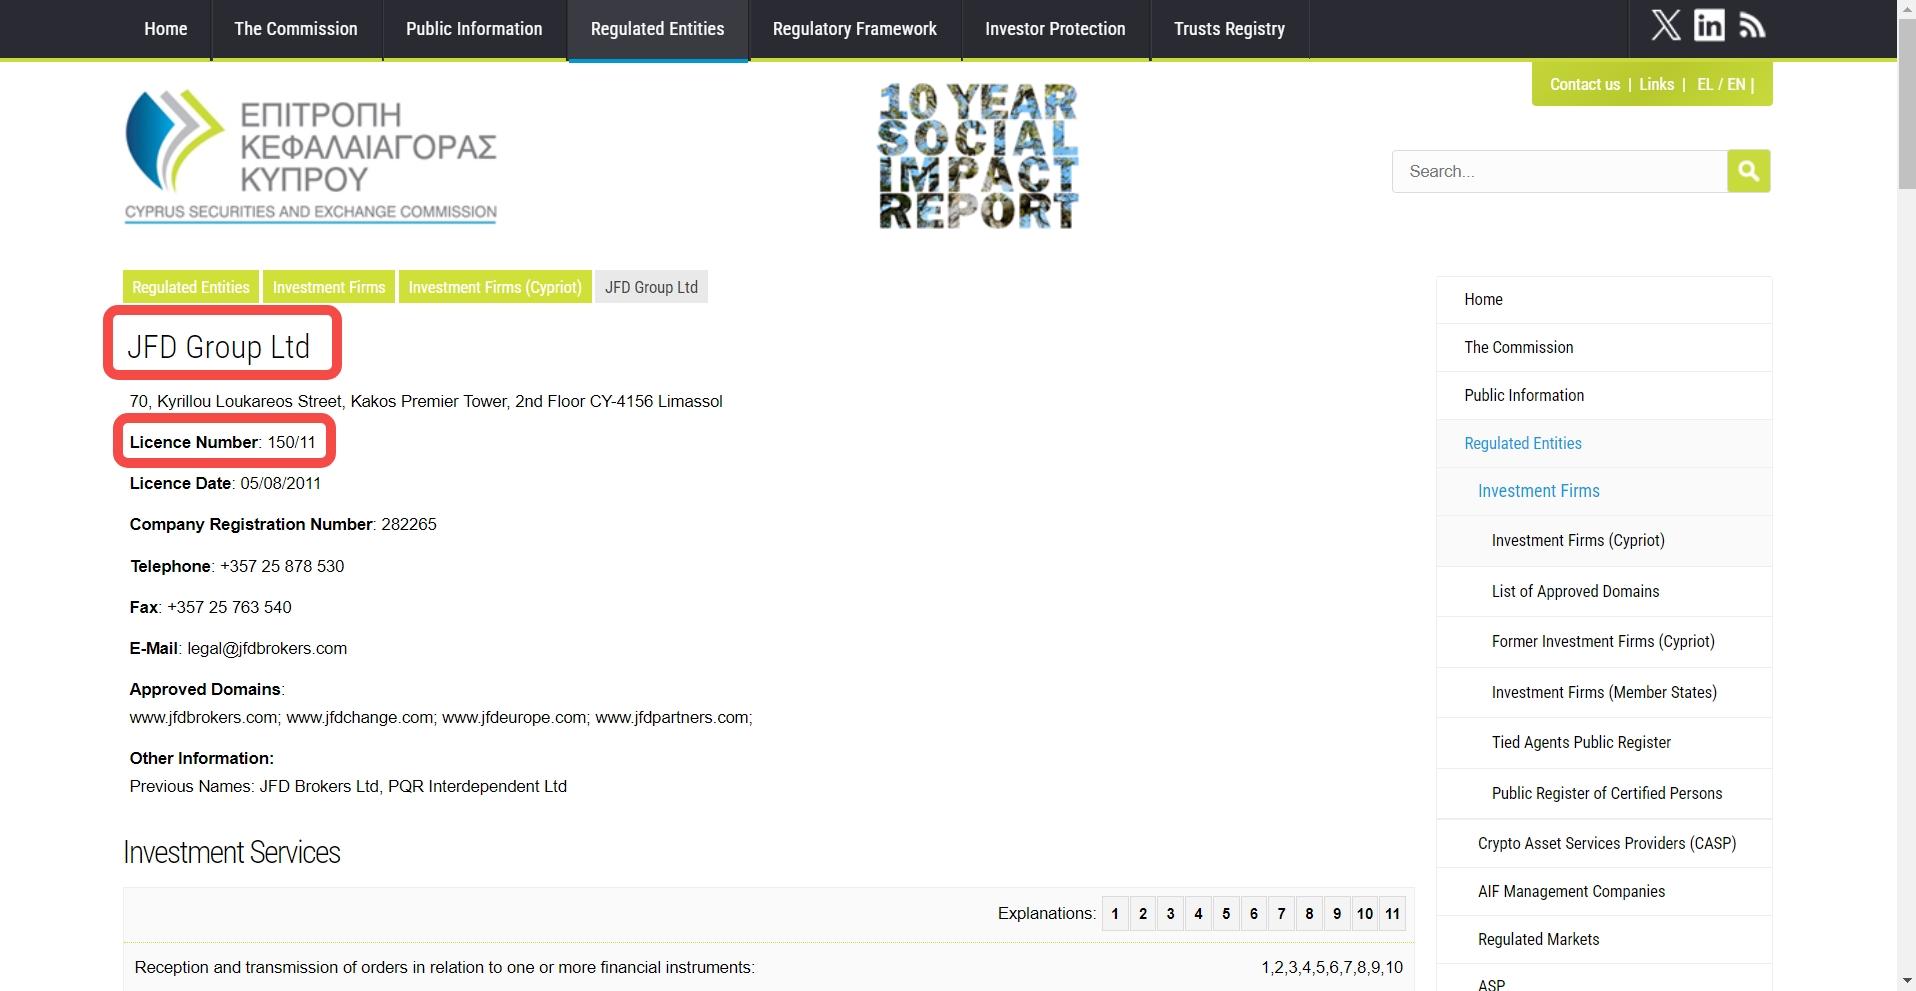Screen dimensions: 1916x991
Task: Open The Commission top menu
Action: (x=296, y=29)
